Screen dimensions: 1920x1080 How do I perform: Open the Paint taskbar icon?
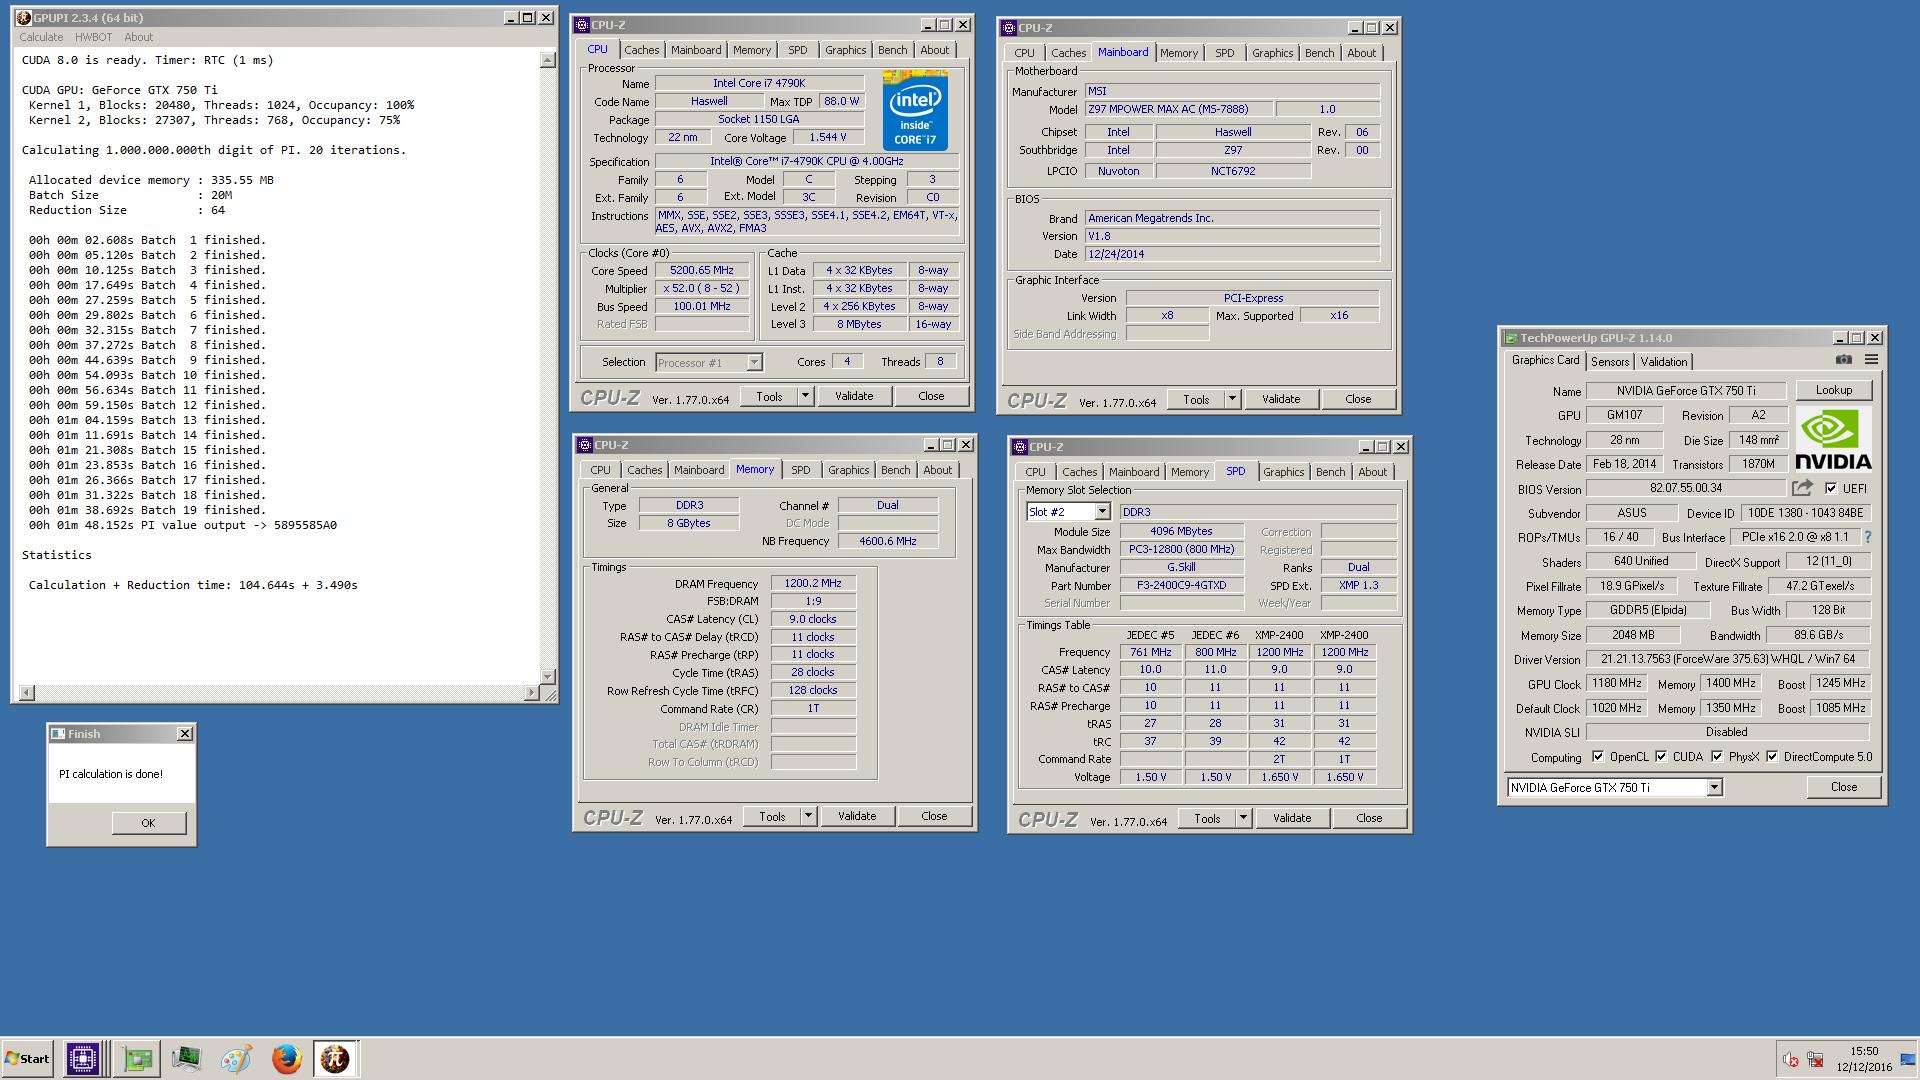click(236, 1059)
